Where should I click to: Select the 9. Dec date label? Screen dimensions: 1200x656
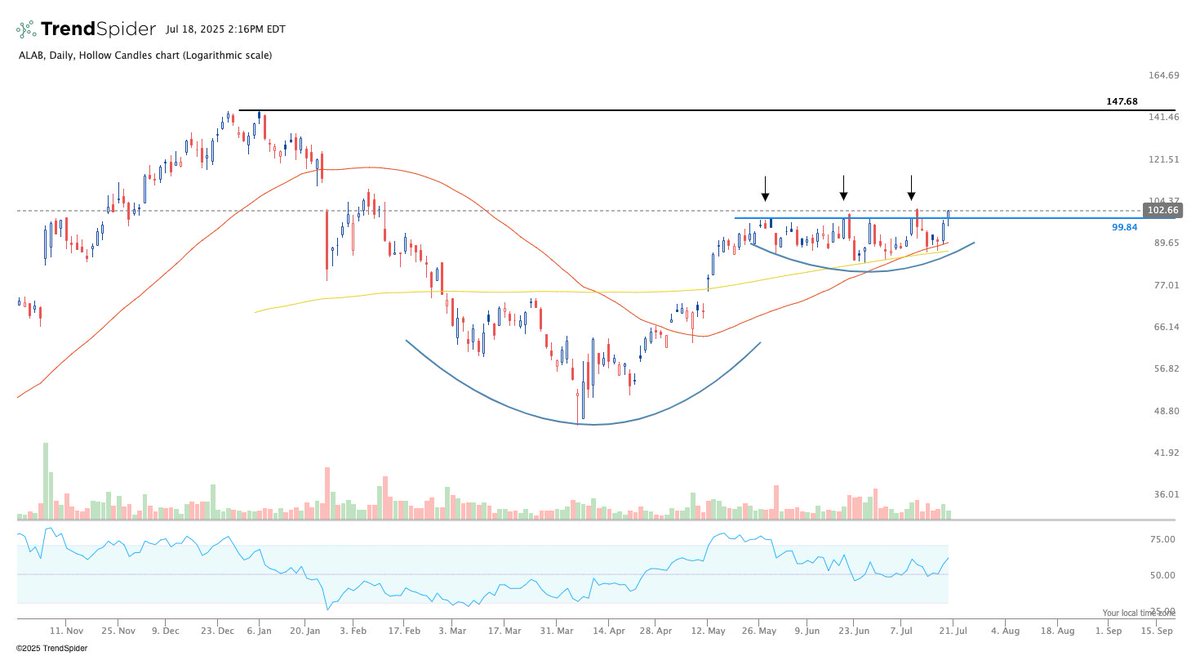(x=168, y=632)
